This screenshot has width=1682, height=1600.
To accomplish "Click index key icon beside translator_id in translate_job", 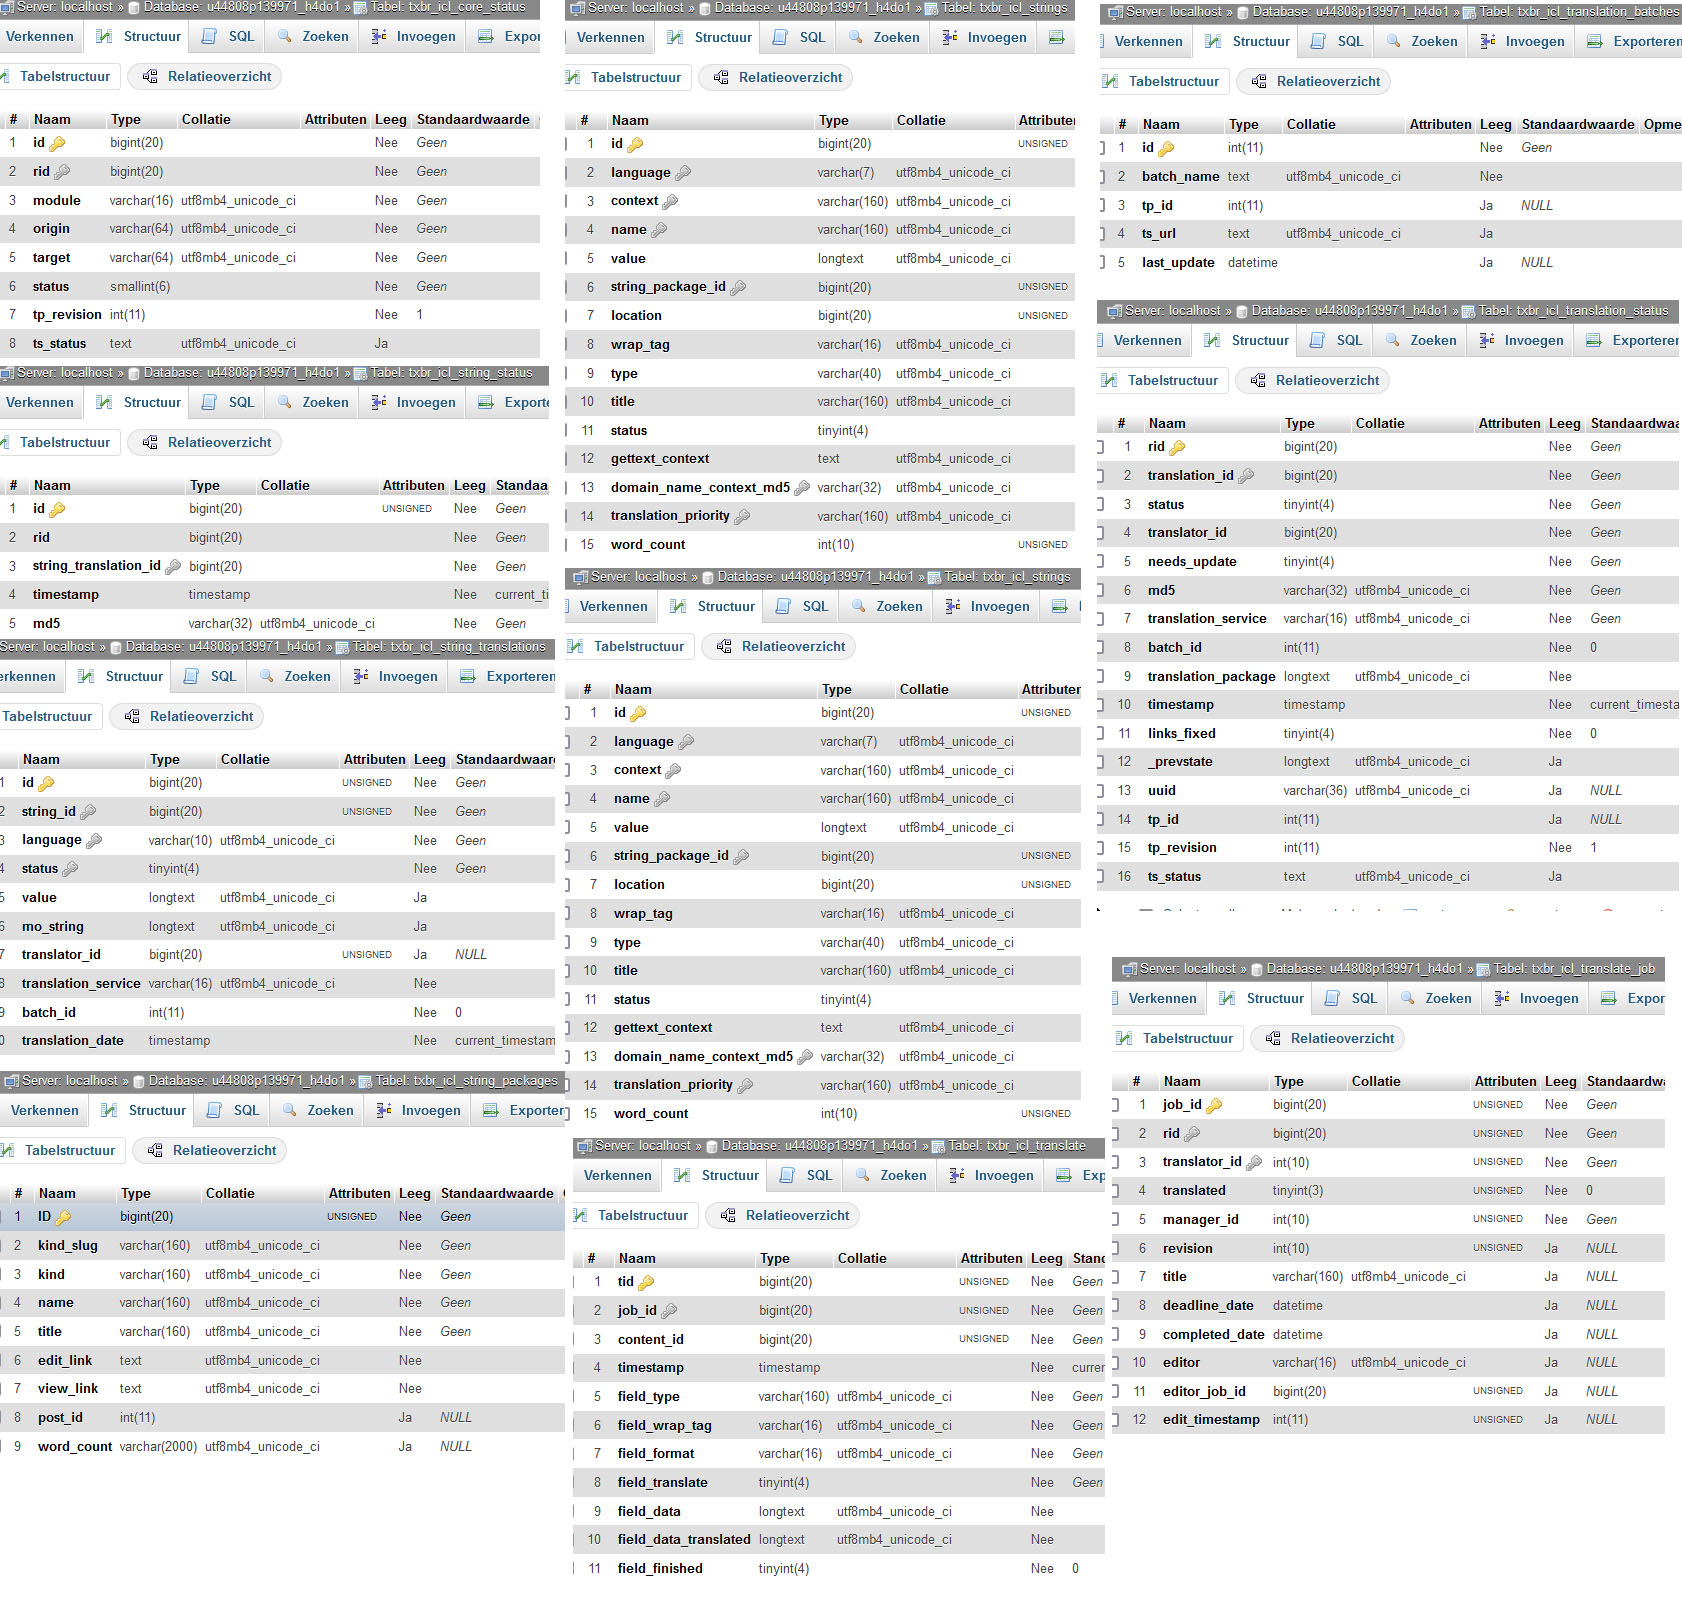I will [1254, 1162].
